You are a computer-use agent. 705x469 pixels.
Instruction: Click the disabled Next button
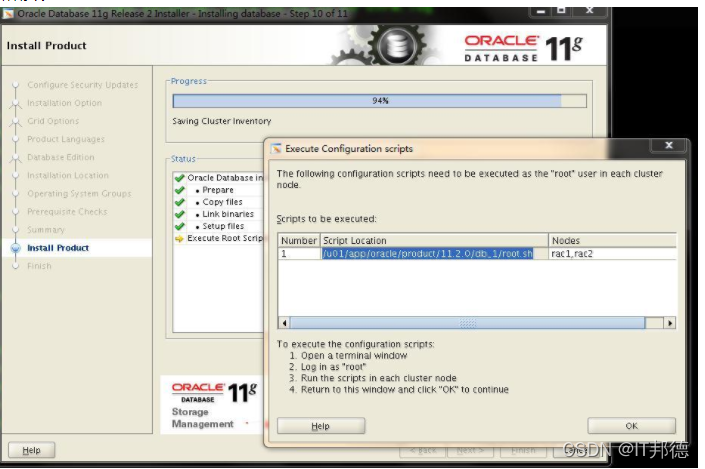pos(470,450)
